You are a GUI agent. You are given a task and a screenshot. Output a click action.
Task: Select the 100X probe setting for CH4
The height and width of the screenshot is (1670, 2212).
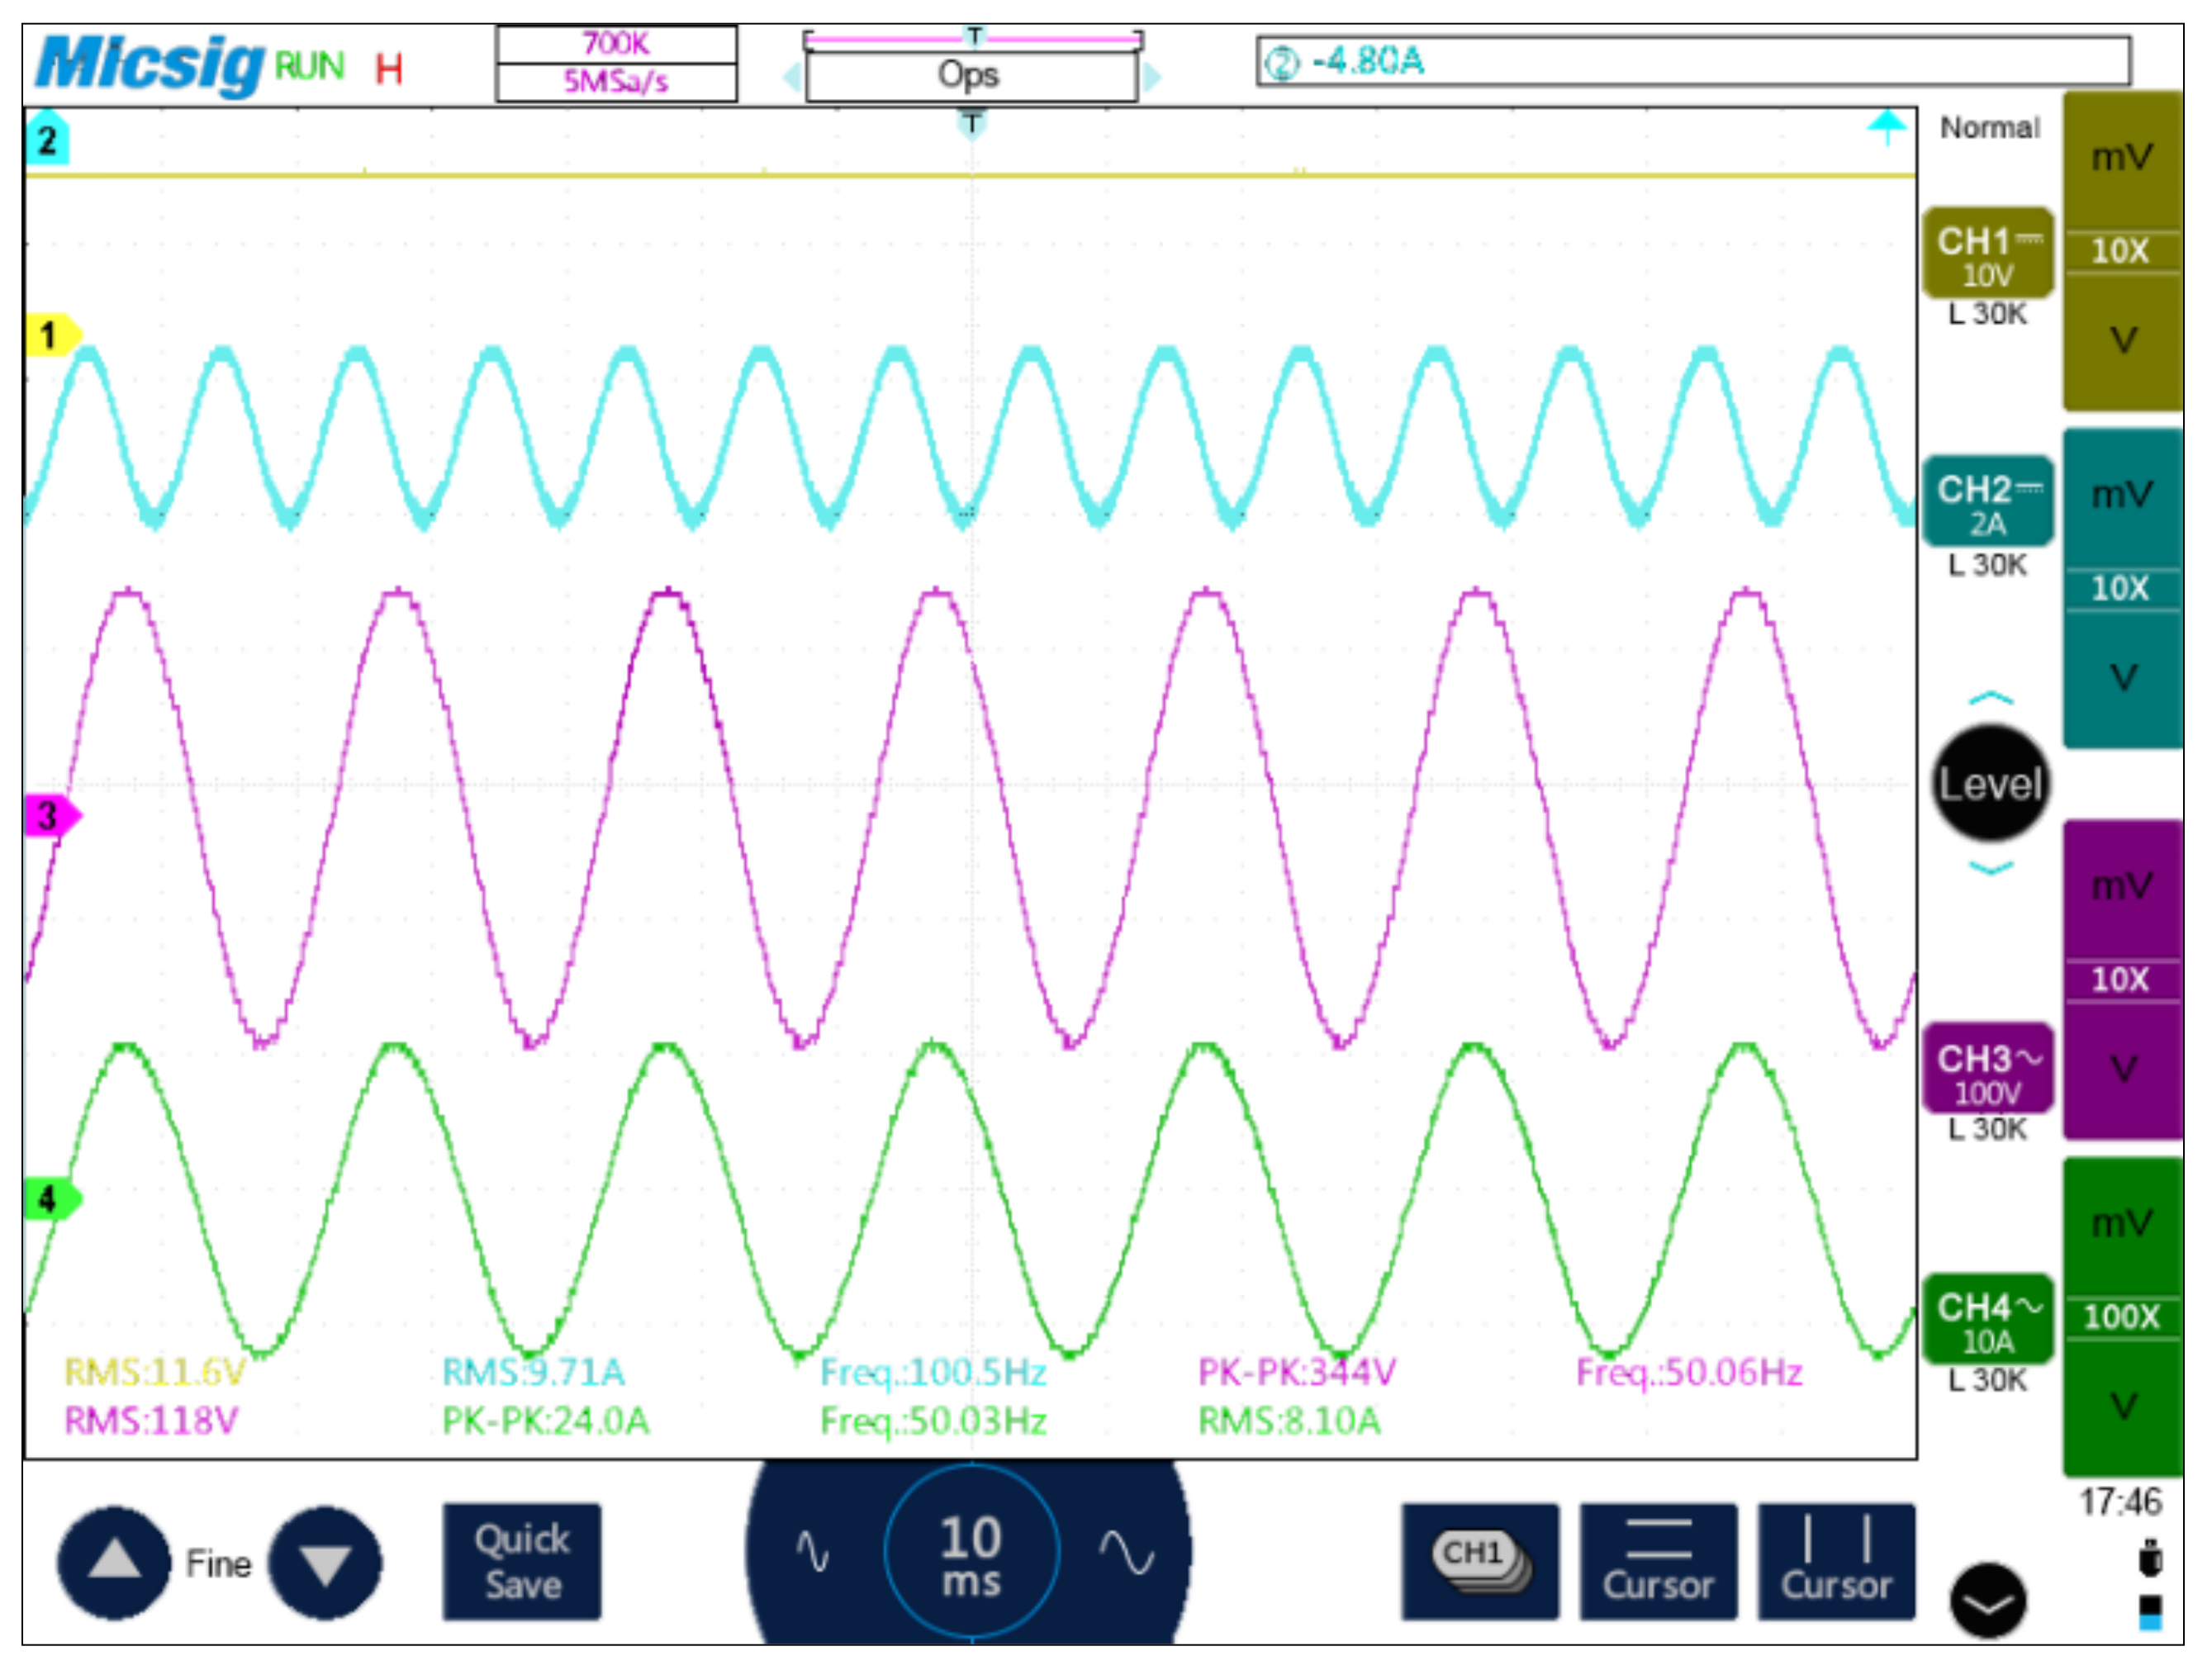(2122, 1317)
